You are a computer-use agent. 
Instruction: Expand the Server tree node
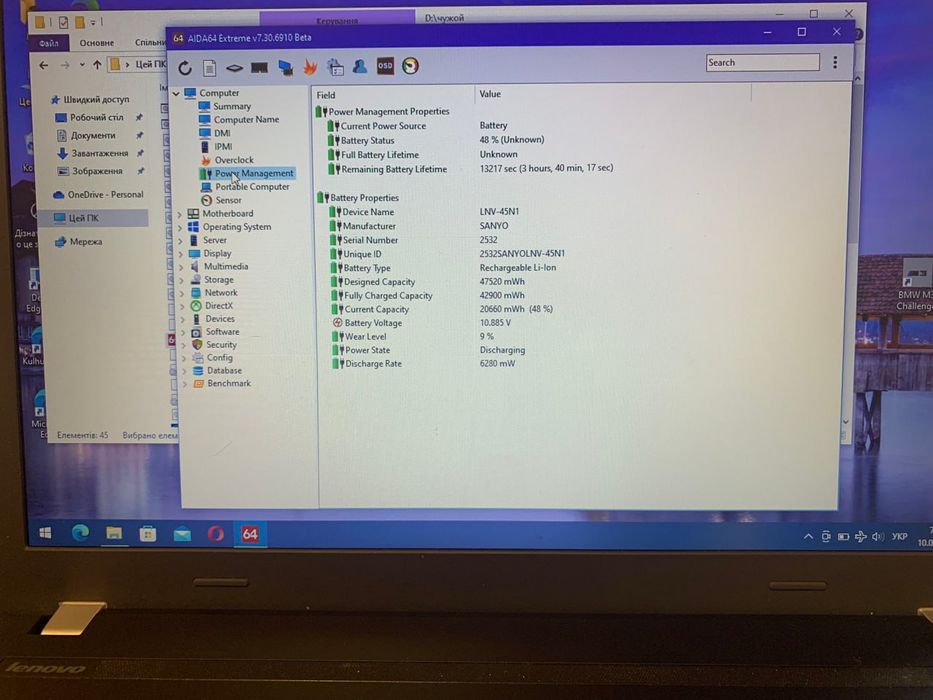[x=180, y=240]
